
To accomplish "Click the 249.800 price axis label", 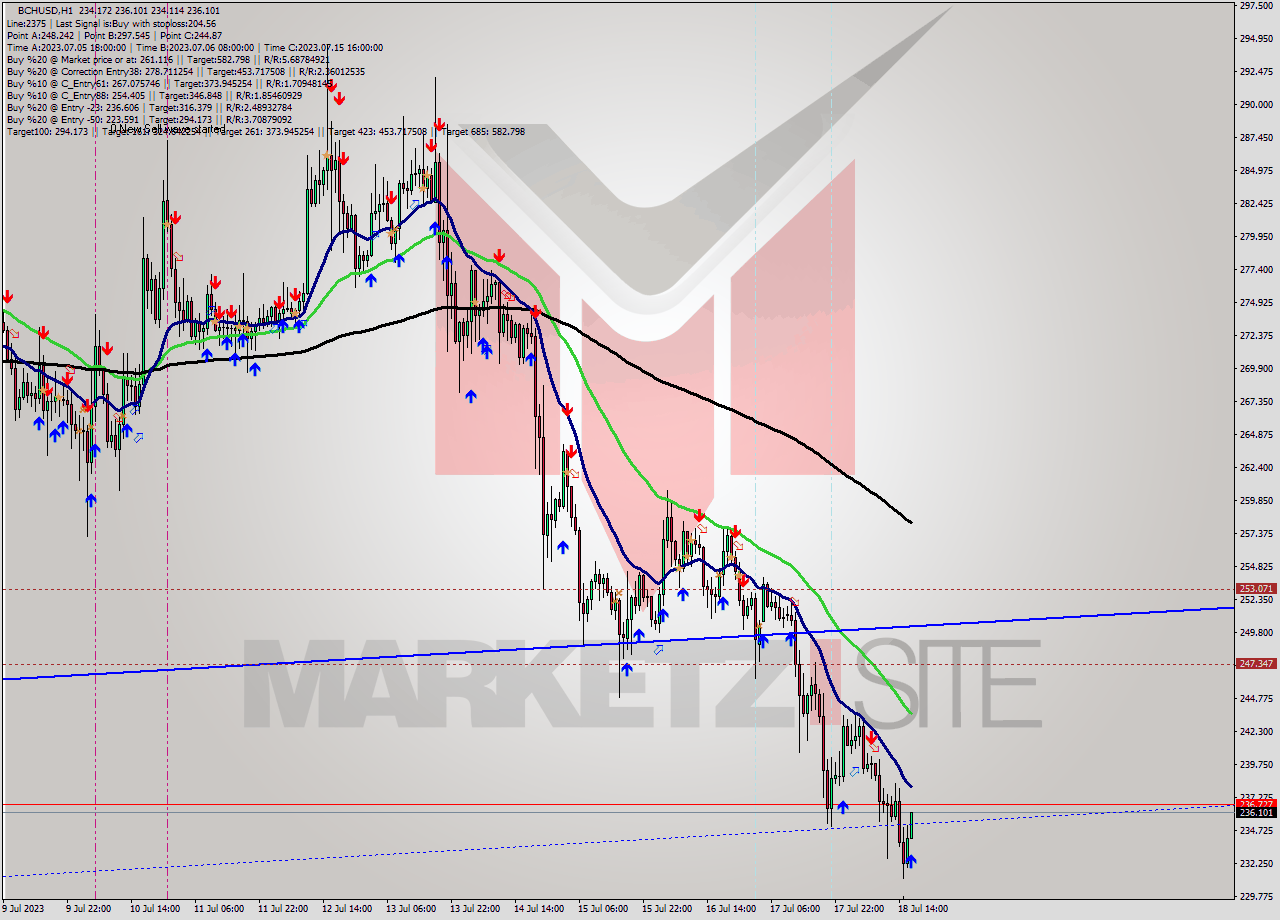I will pos(1255,633).
